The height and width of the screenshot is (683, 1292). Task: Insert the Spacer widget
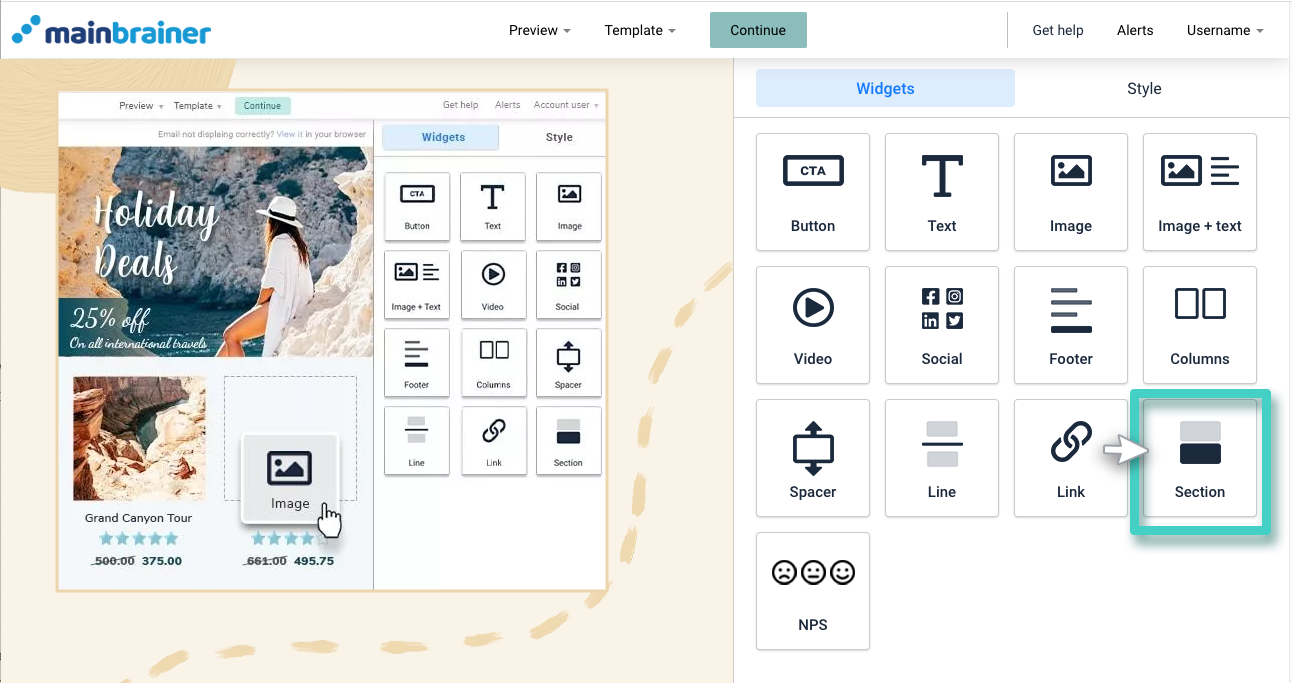pyautogui.click(x=812, y=458)
